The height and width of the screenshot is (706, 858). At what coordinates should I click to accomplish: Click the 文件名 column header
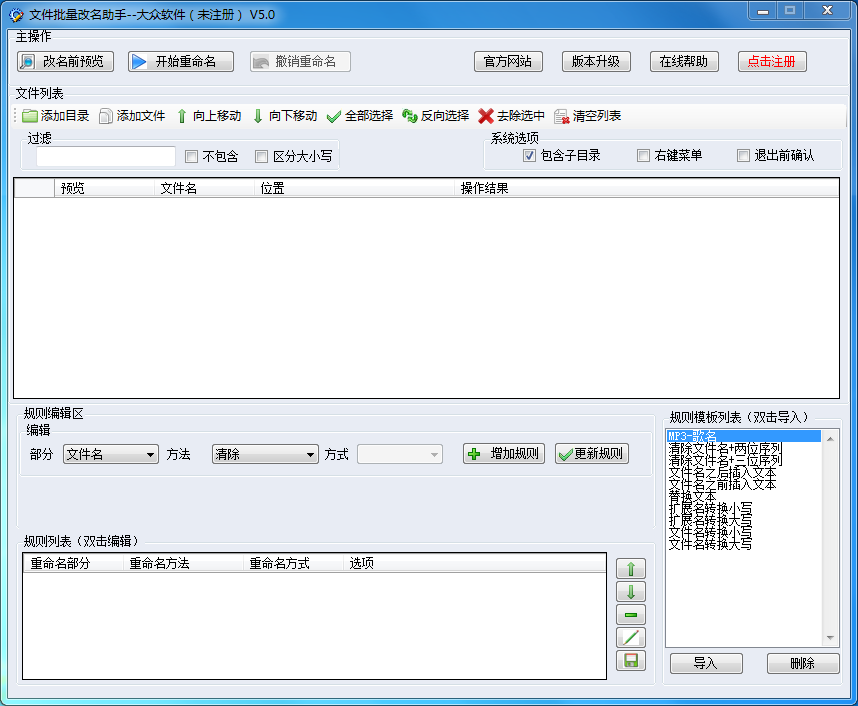coord(204,188)
